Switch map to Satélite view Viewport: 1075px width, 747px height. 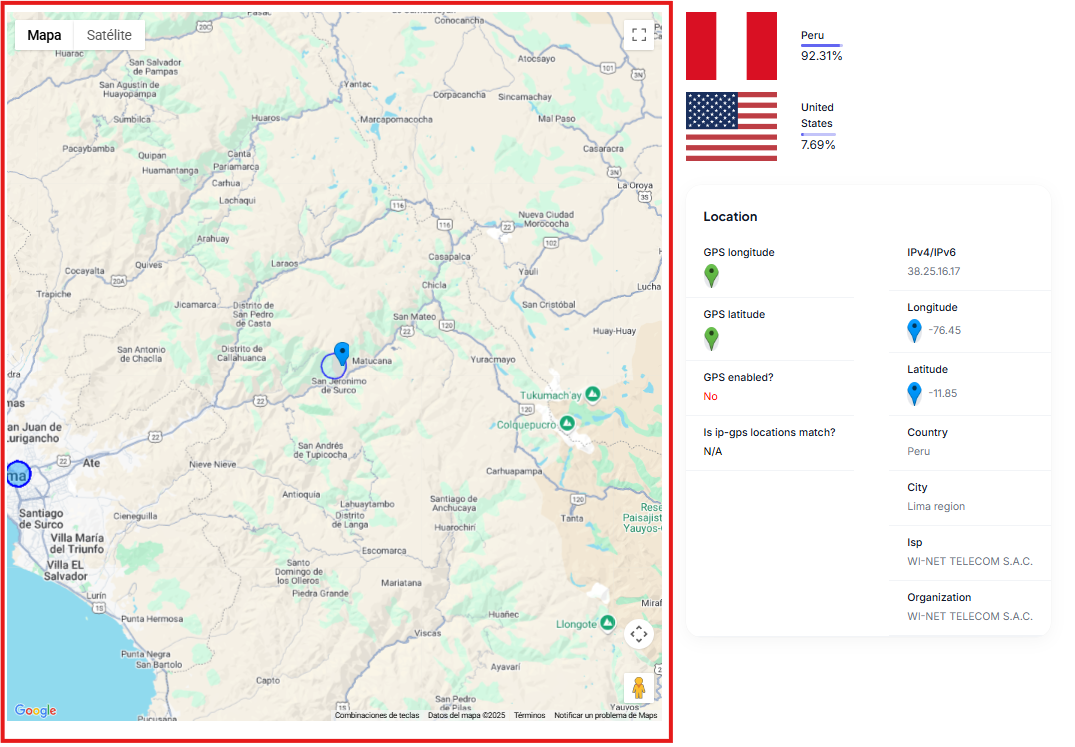(110, 35)
